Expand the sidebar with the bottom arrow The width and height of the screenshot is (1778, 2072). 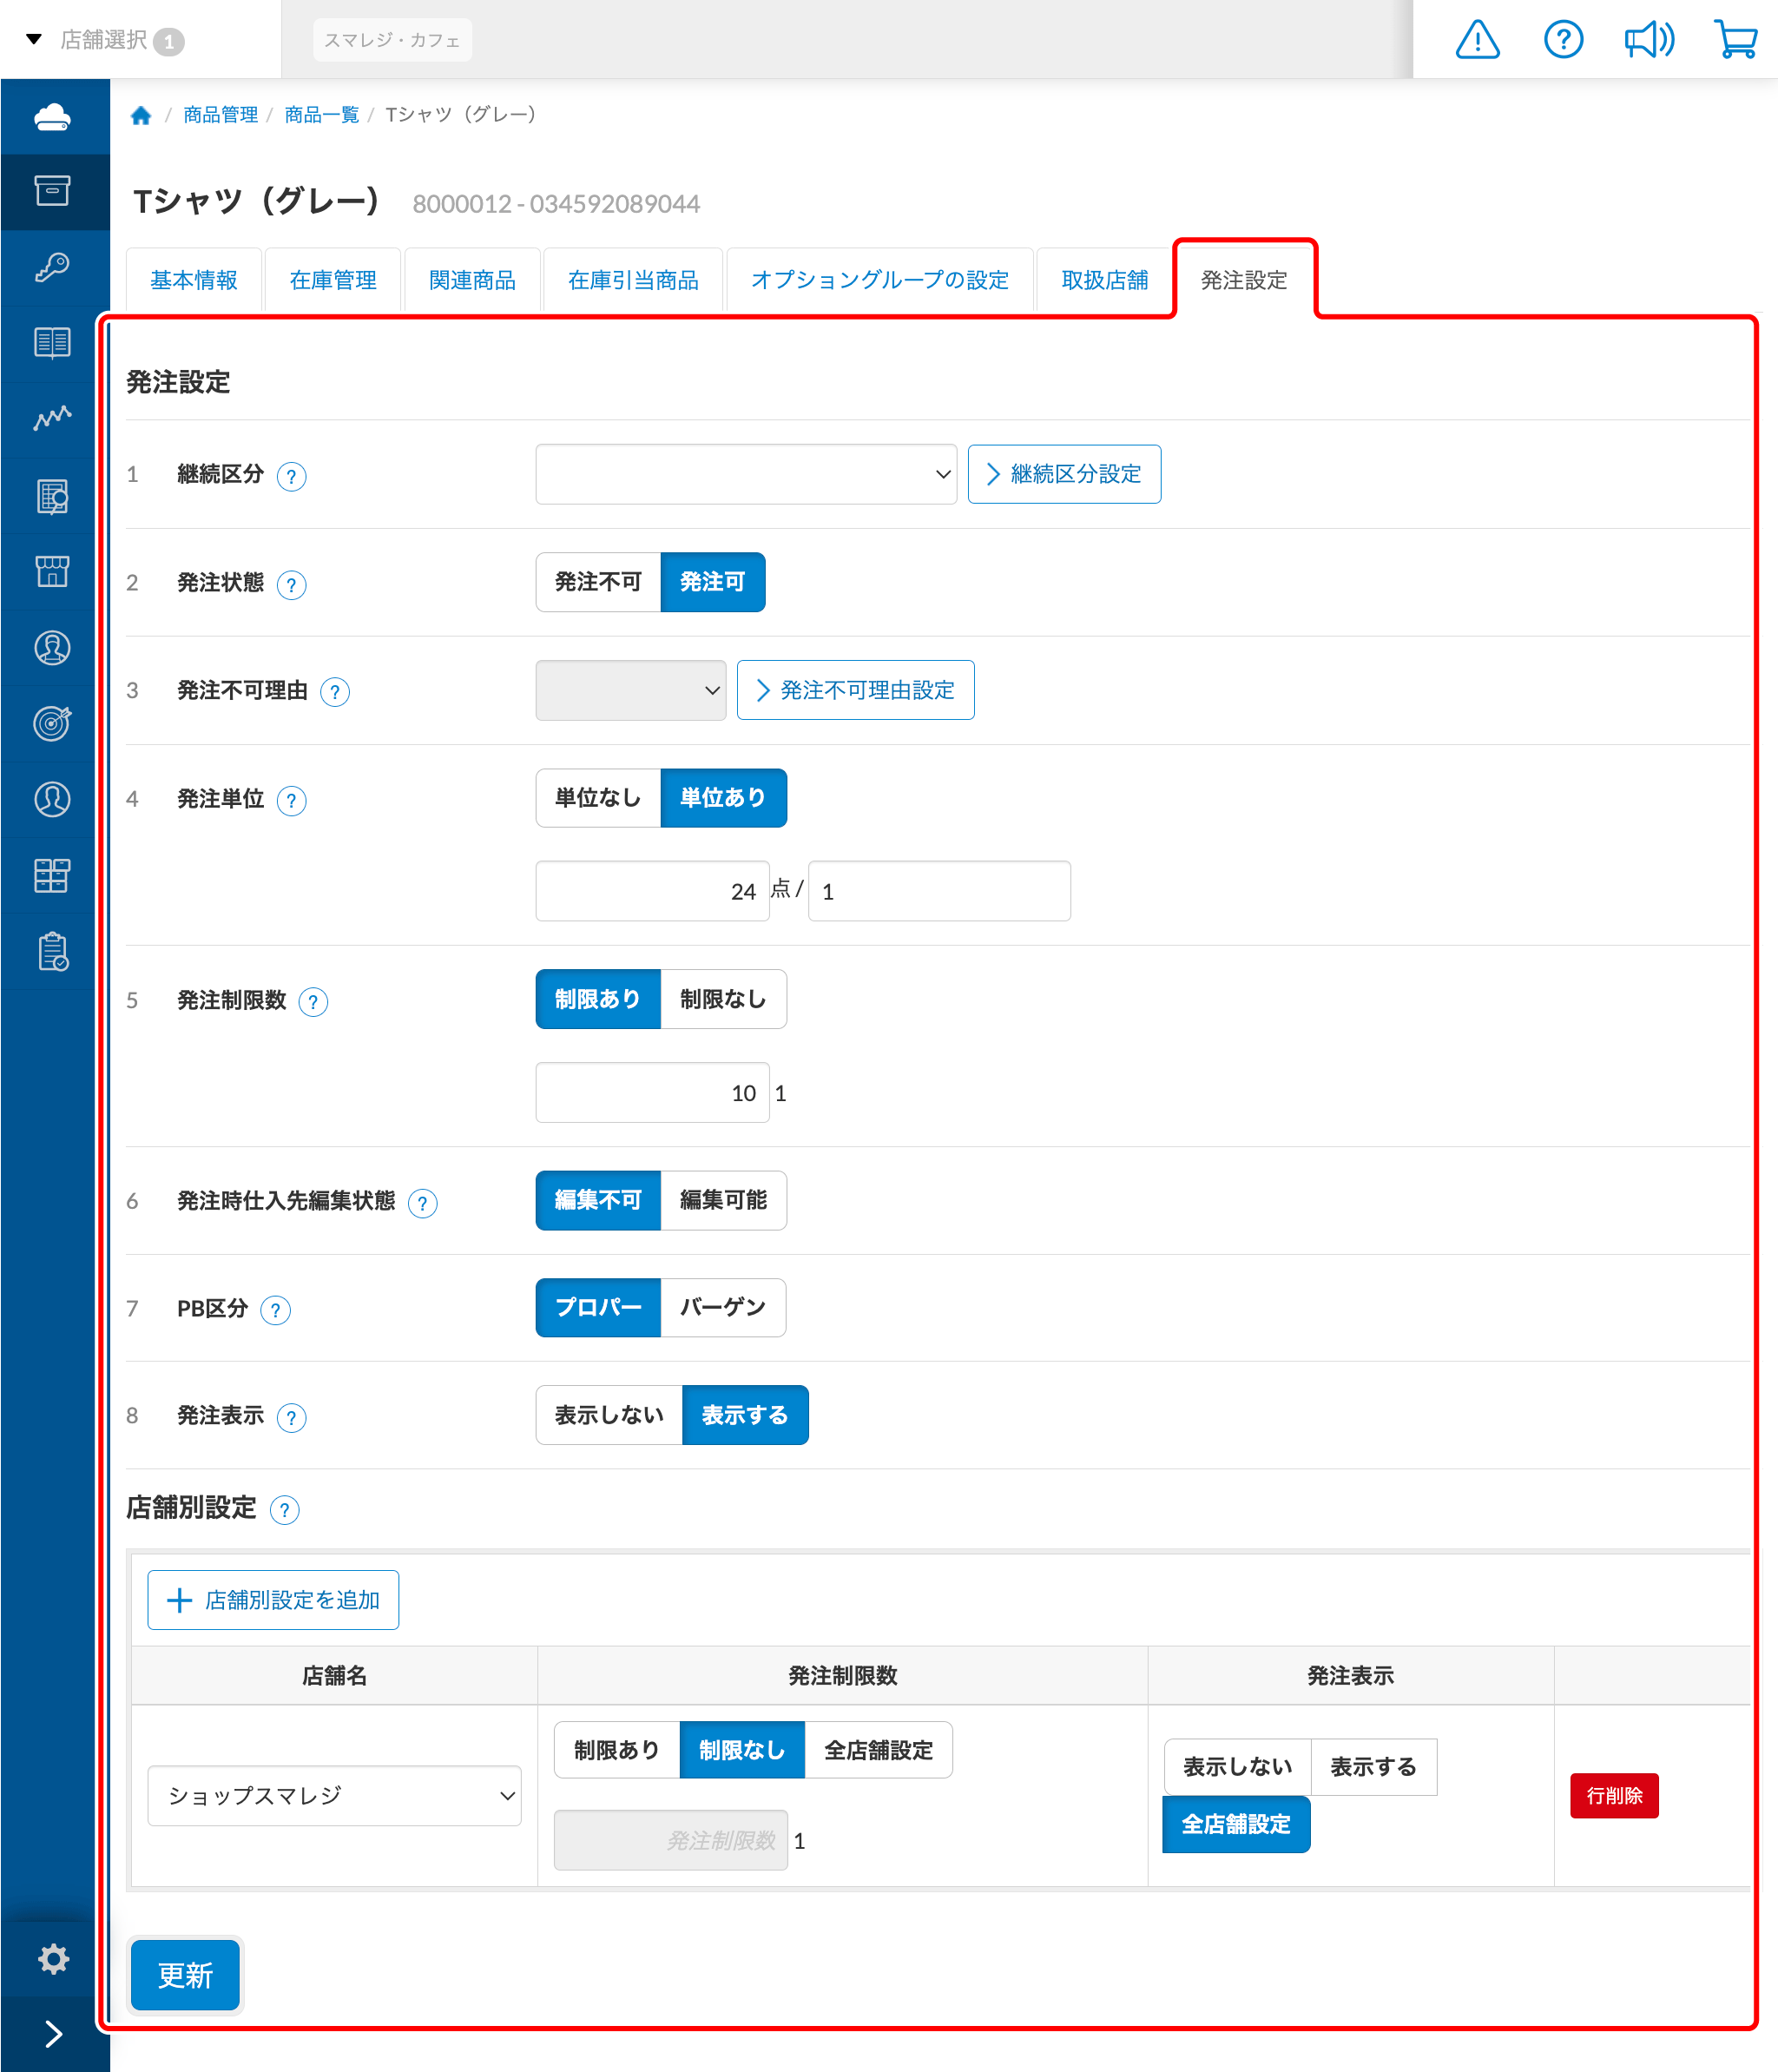click(53, 2034)
